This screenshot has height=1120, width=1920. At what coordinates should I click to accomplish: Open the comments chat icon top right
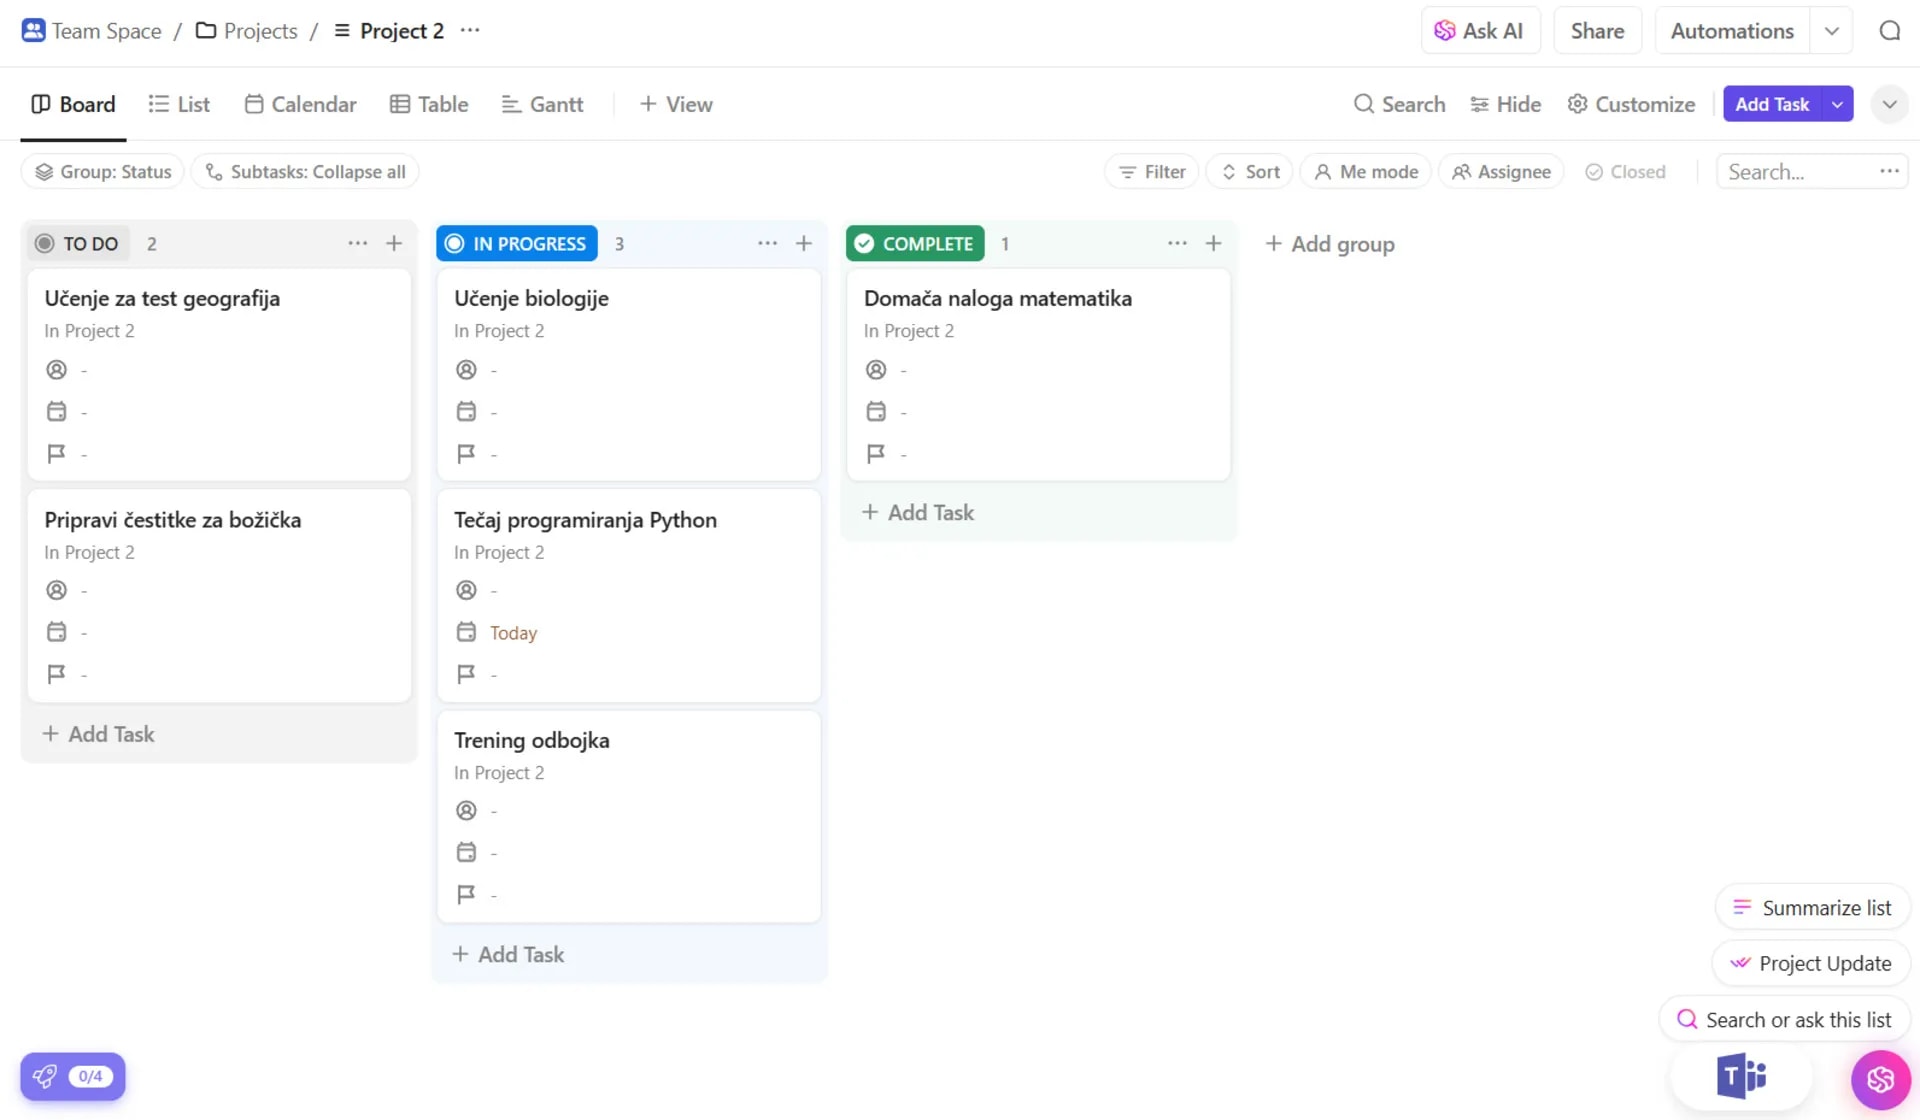(x=1889, y=31)
